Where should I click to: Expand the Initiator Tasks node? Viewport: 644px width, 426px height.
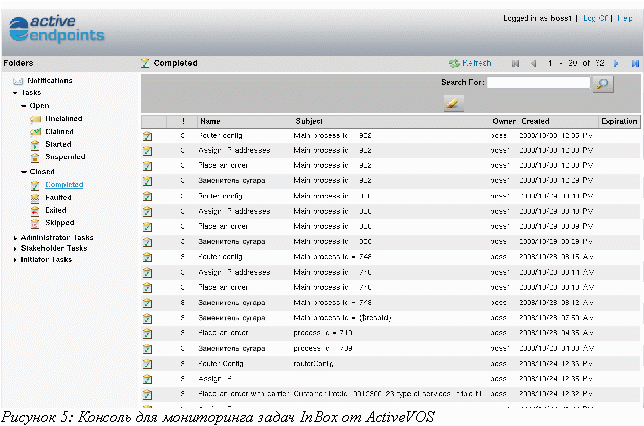click(x=14, y=259)
